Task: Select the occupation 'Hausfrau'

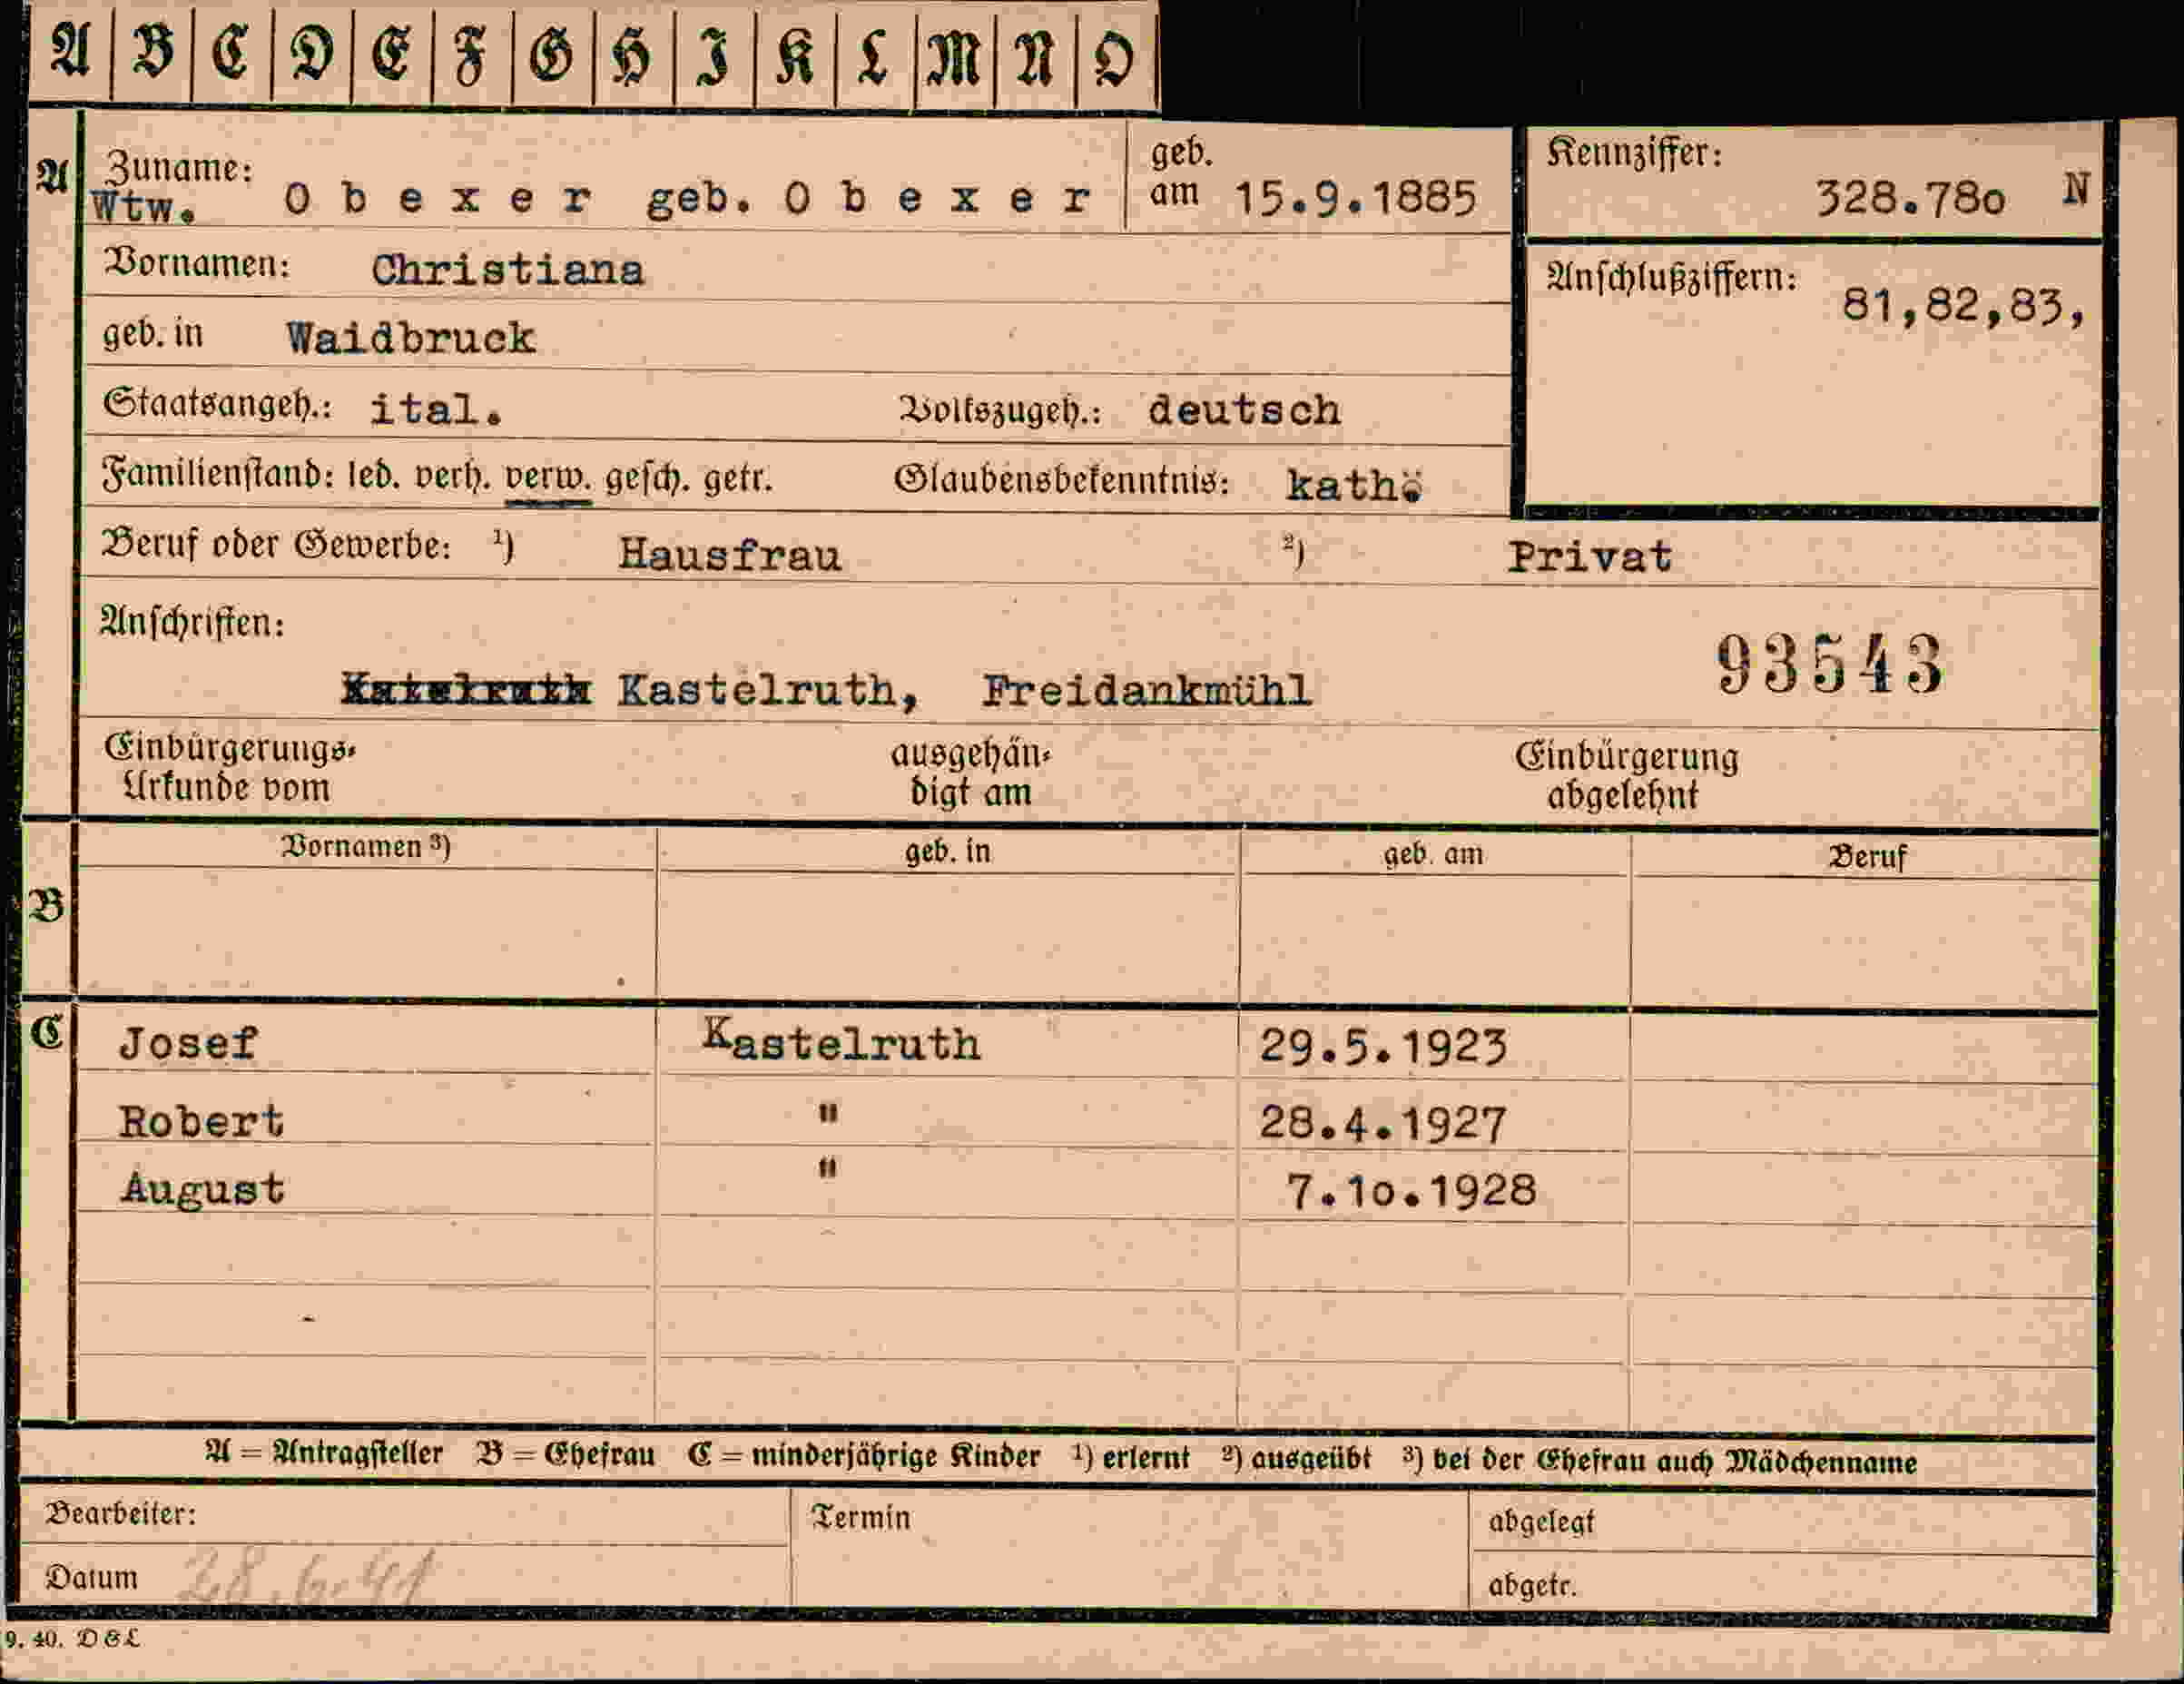Action: [730, 554]
